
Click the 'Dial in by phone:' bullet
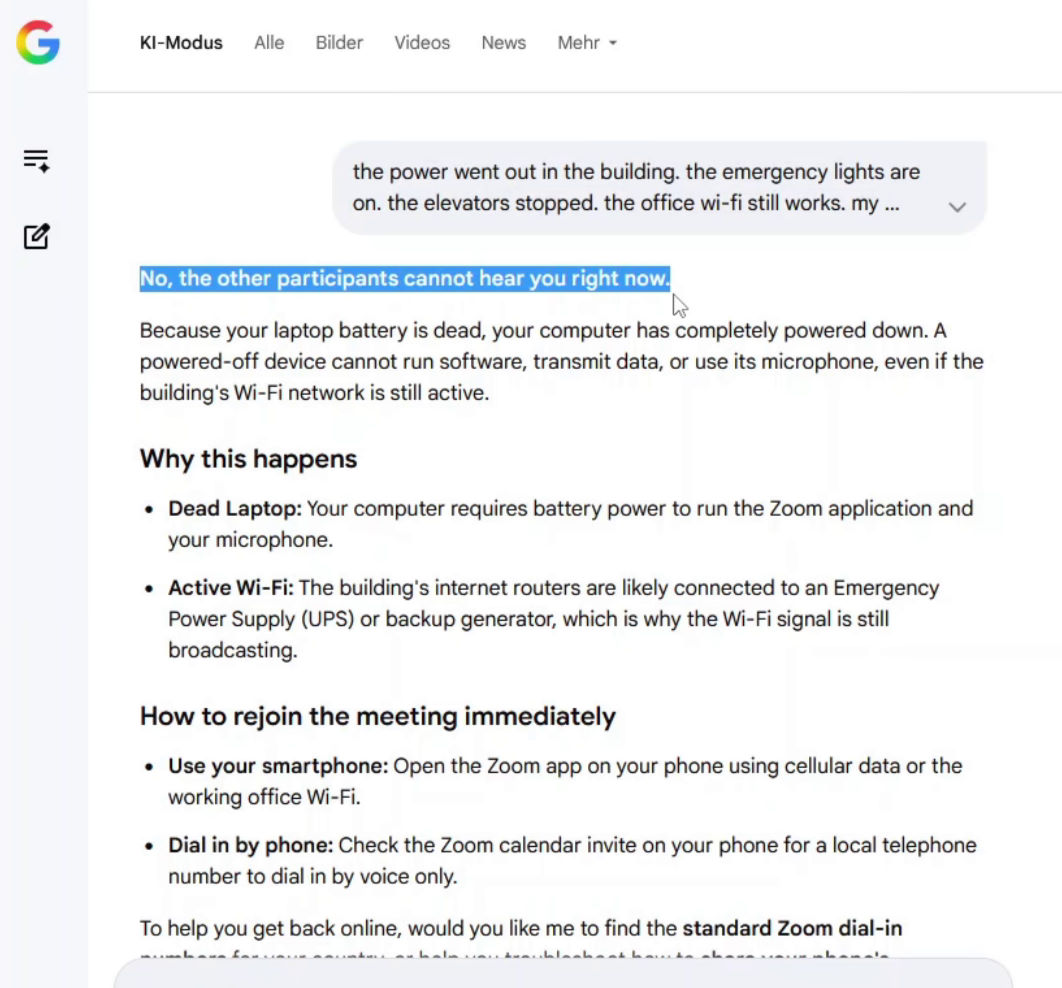pos(251,845)
